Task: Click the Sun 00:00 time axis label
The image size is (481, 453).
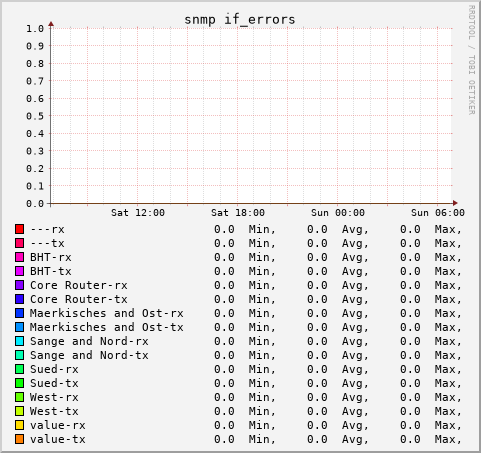Action: click(x=338, y=213)
